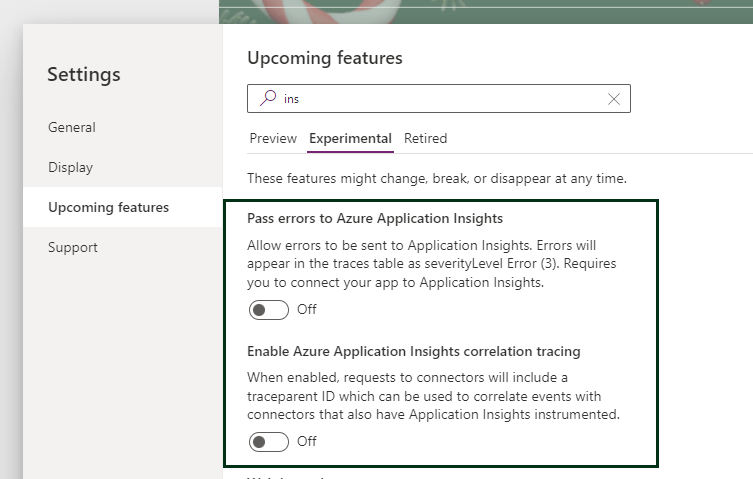Click the Pass errors to Azure Application Insights title
The height and width of the screenshot is (479, 753).
375,218
